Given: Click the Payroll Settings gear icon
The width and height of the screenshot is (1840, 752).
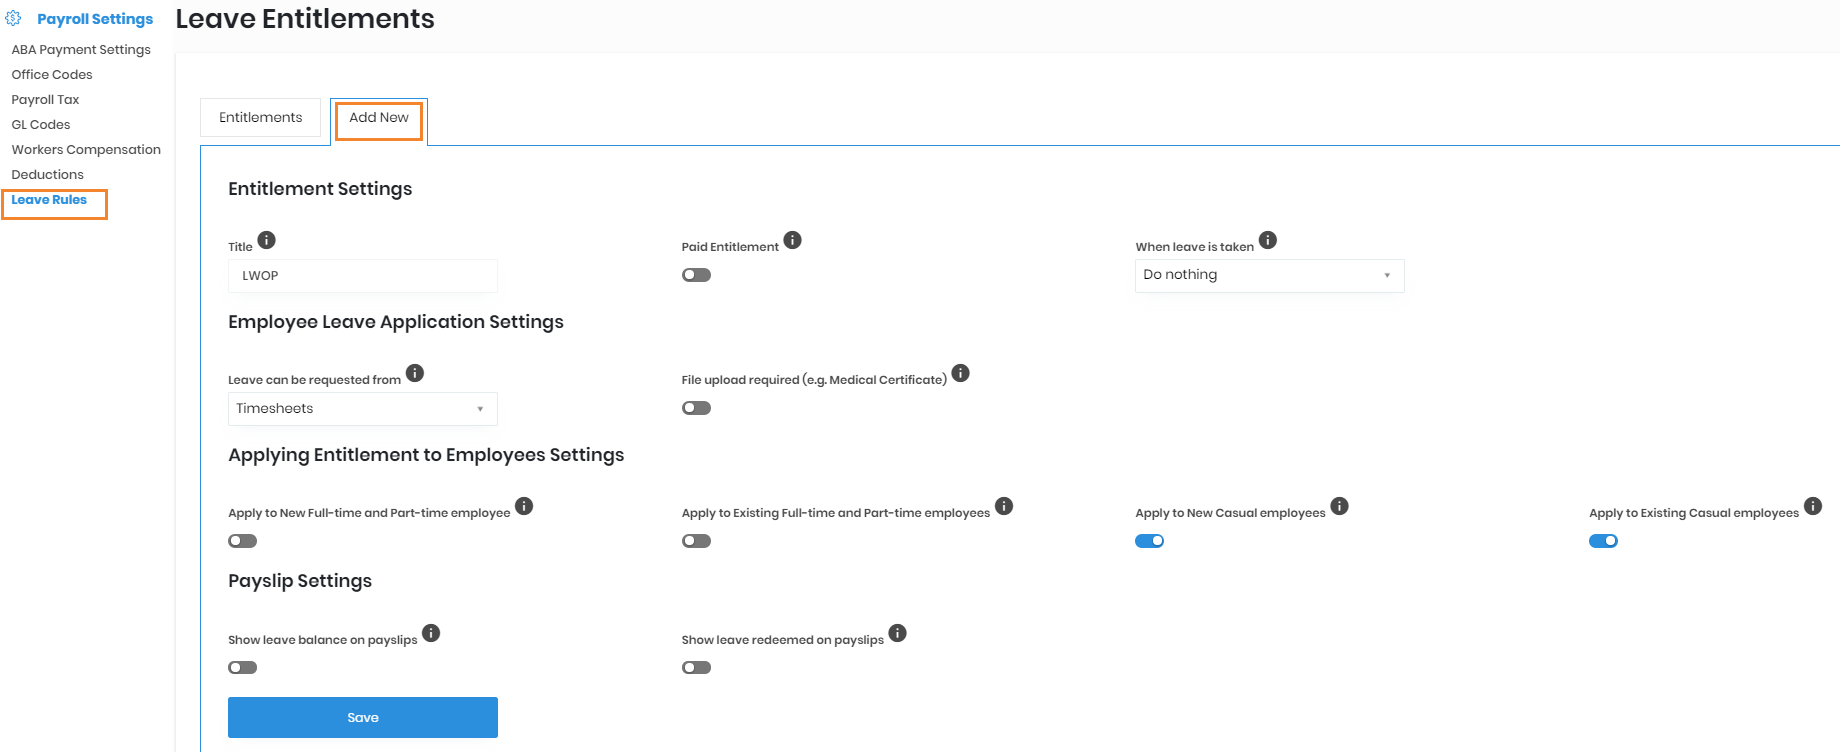Looking at the screenshot, I should click(14, 18).
